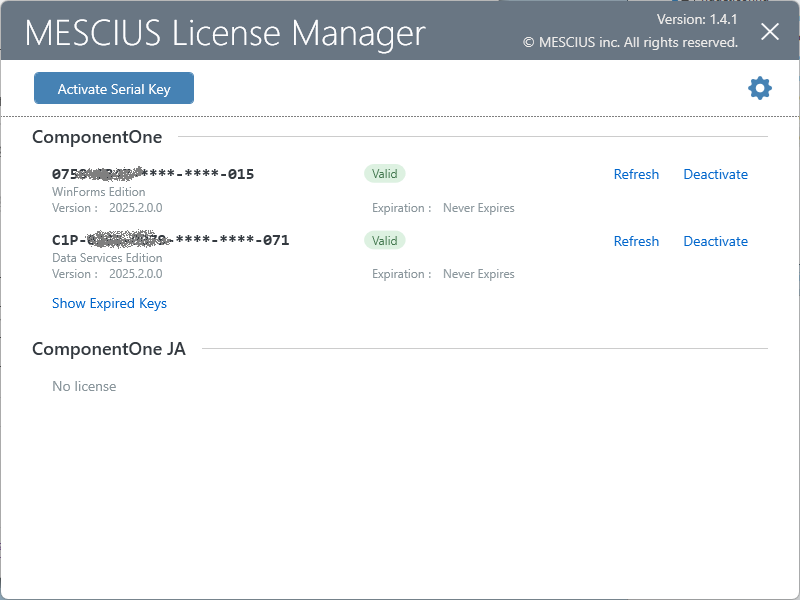Click the Version: 1.4.1 label

(x=697, y=19)
